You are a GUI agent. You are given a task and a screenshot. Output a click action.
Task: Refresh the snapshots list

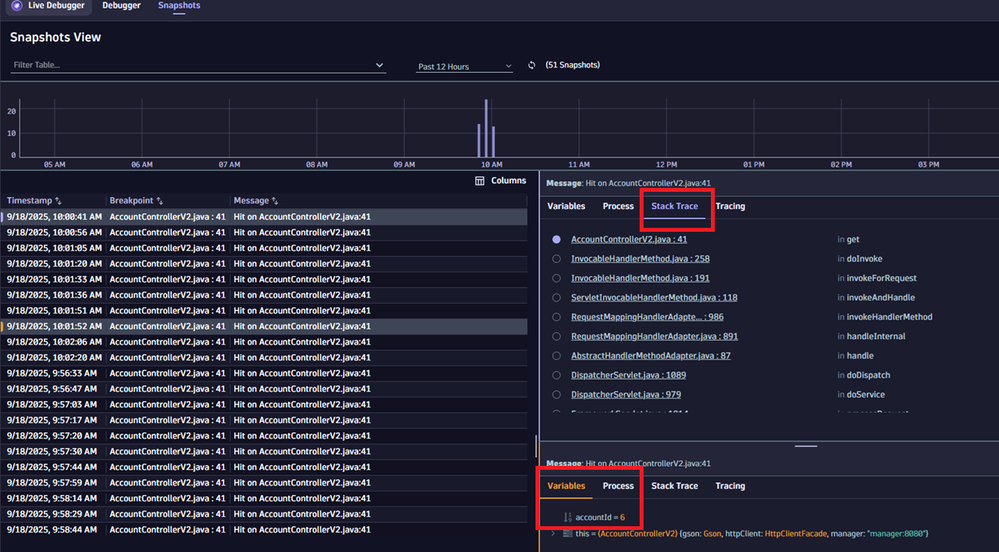pyautogui.click(x=531, y=65)
